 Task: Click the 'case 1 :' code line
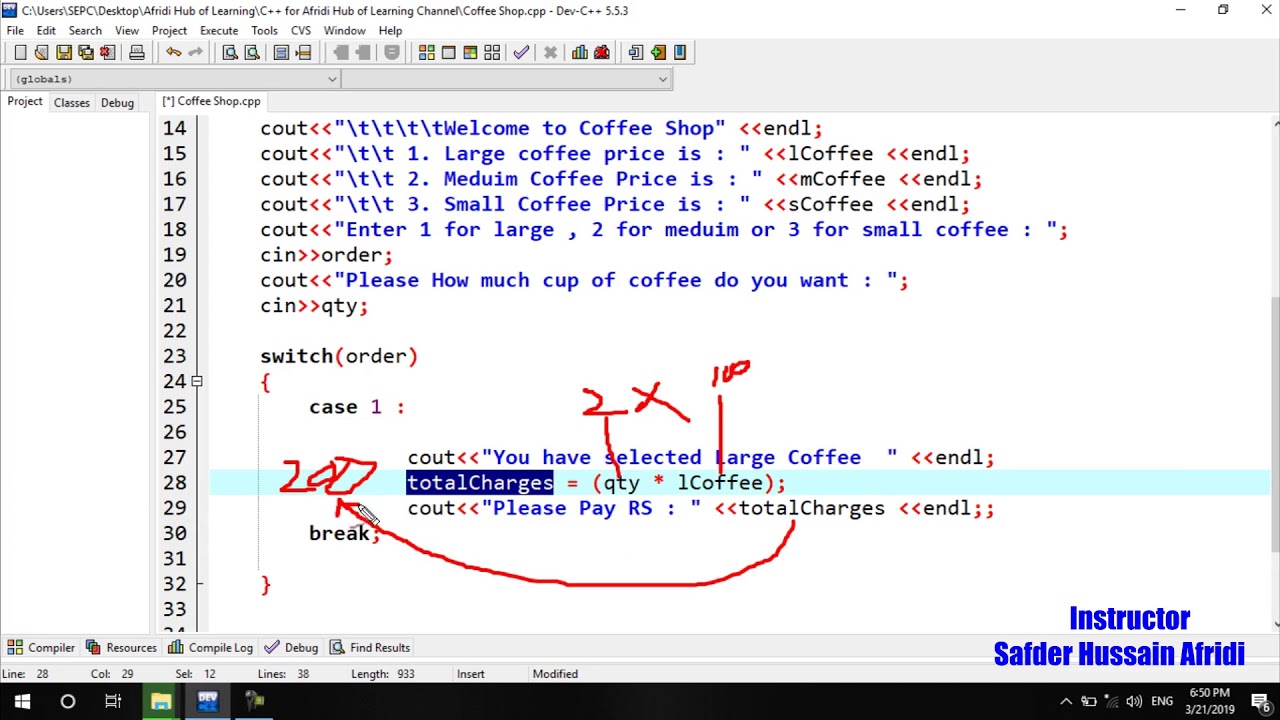click(357, 407)
